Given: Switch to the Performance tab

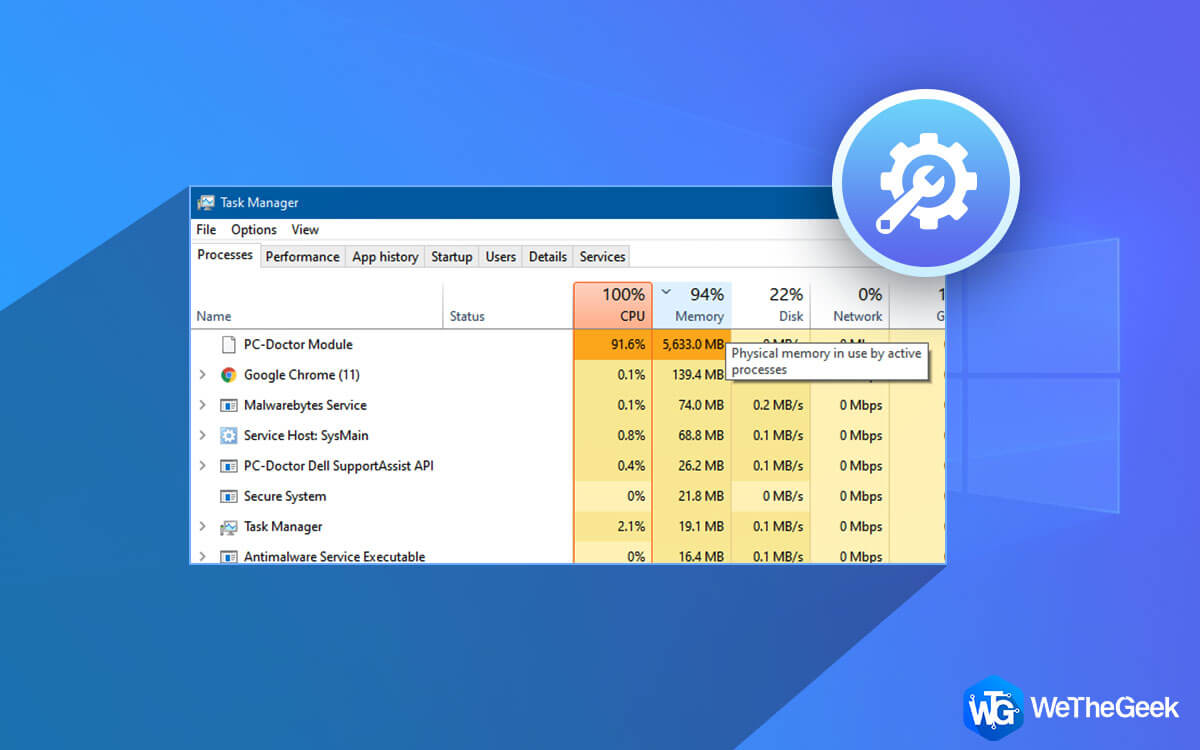Looking at the screenshot, I should coord(302,256).
